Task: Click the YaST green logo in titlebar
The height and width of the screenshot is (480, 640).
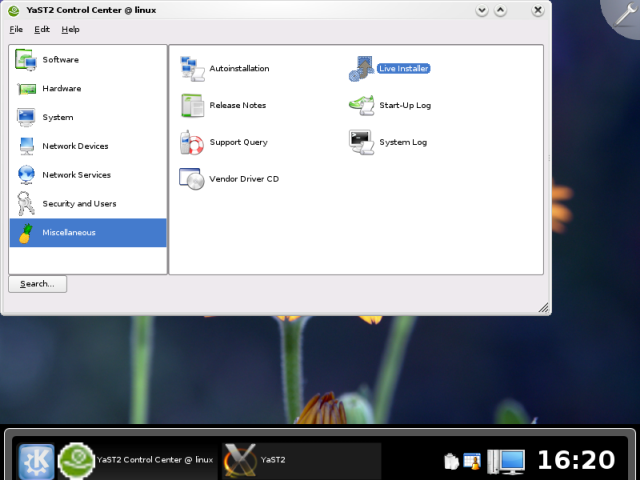Action: coord(13,10)
